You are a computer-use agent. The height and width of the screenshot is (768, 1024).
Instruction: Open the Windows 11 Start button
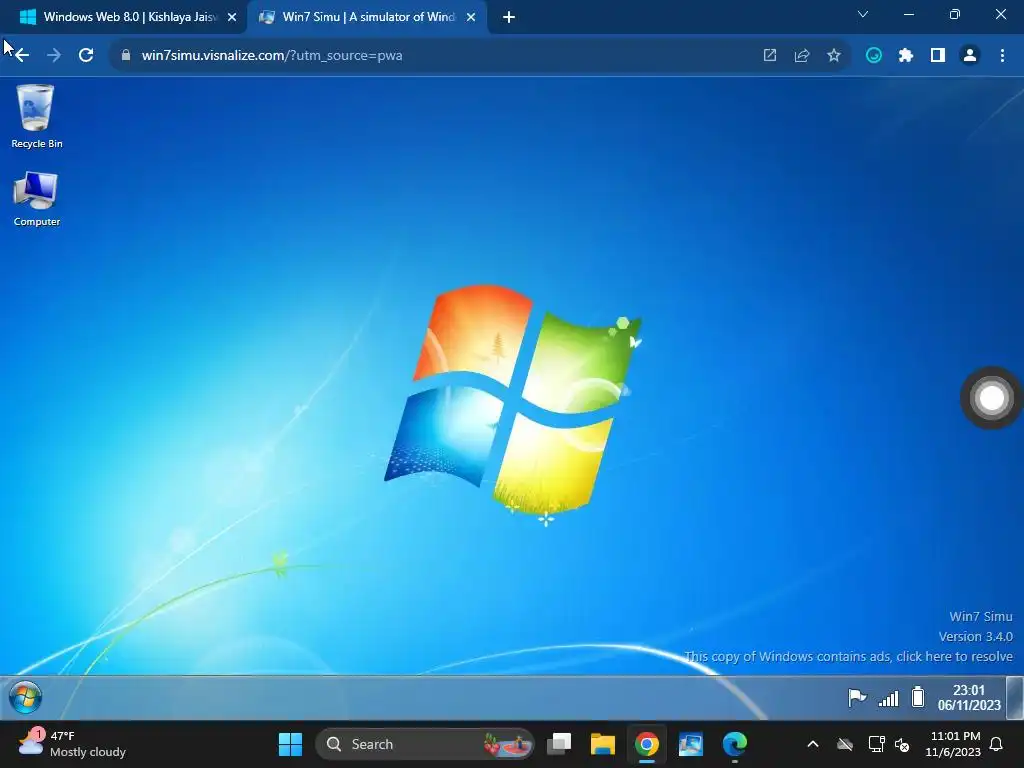[291, 744]
